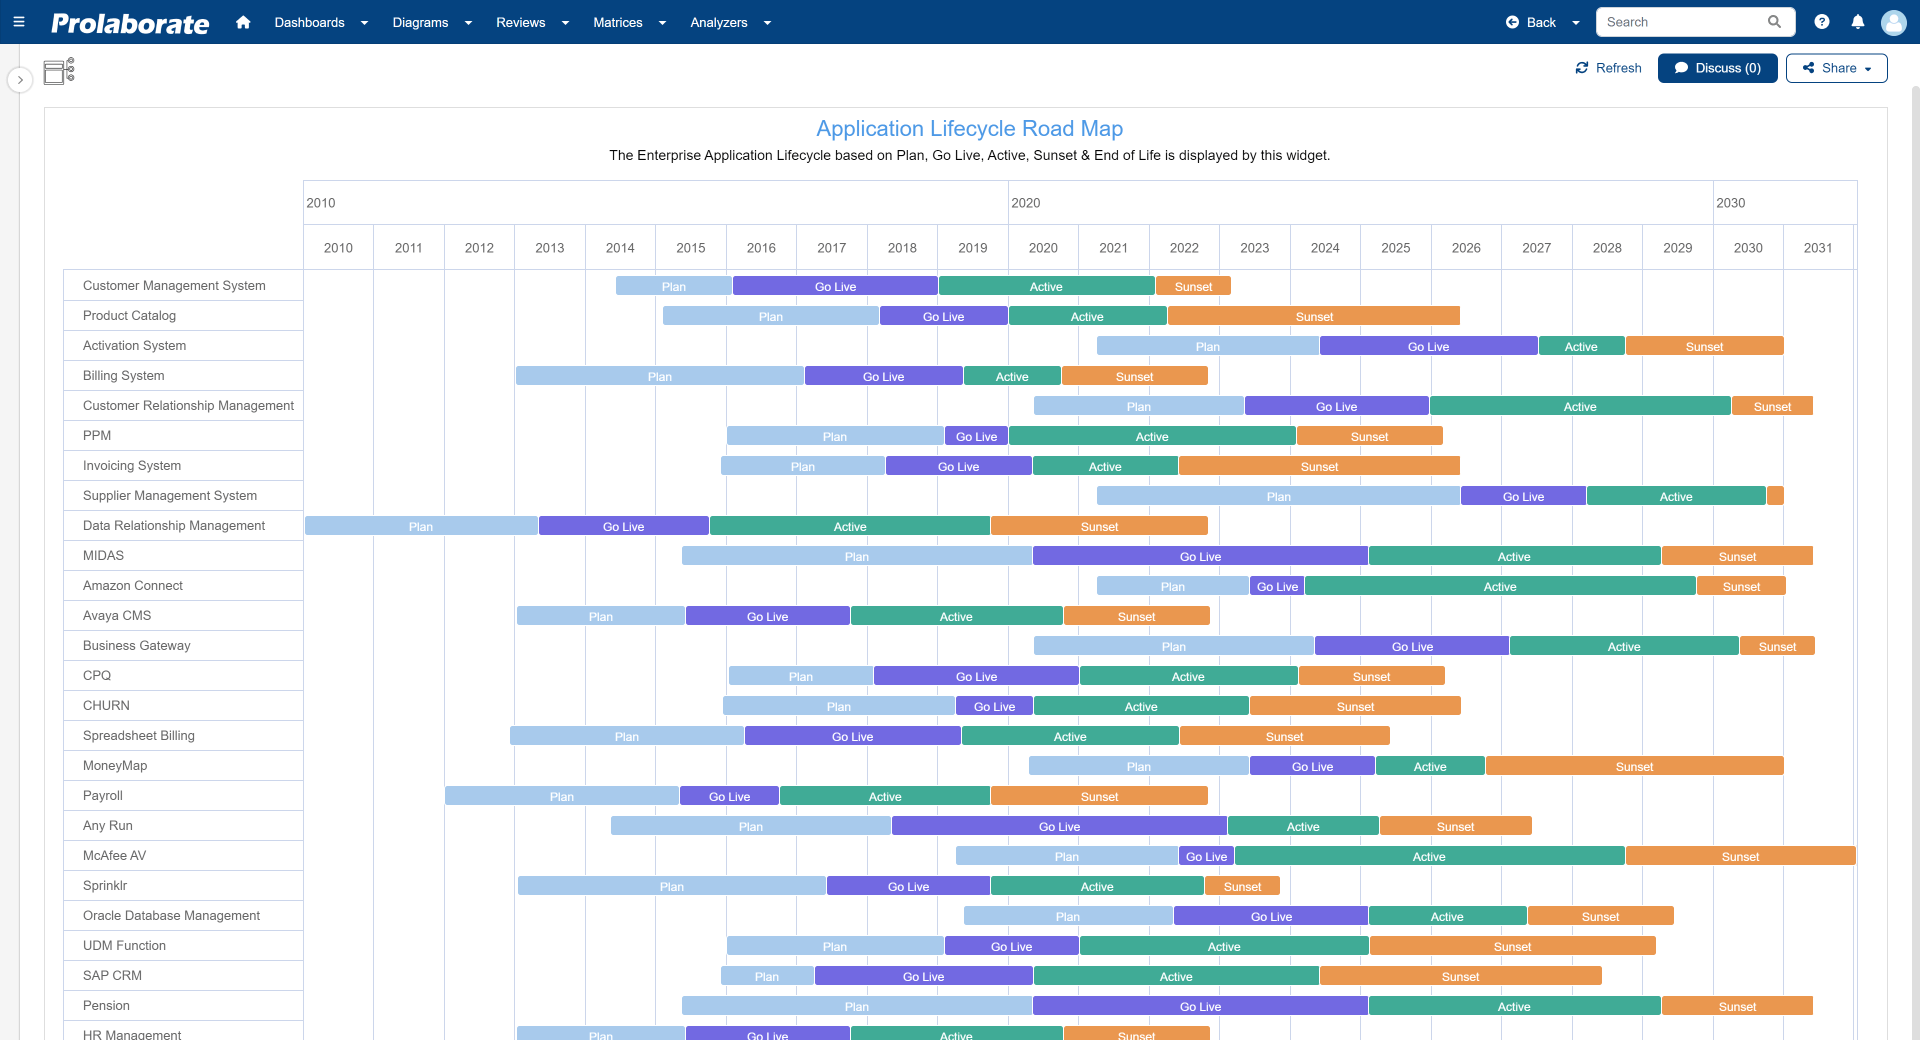Click Sprinklr Sunset bar
1920x1040 pixels.
[1242, 886]
